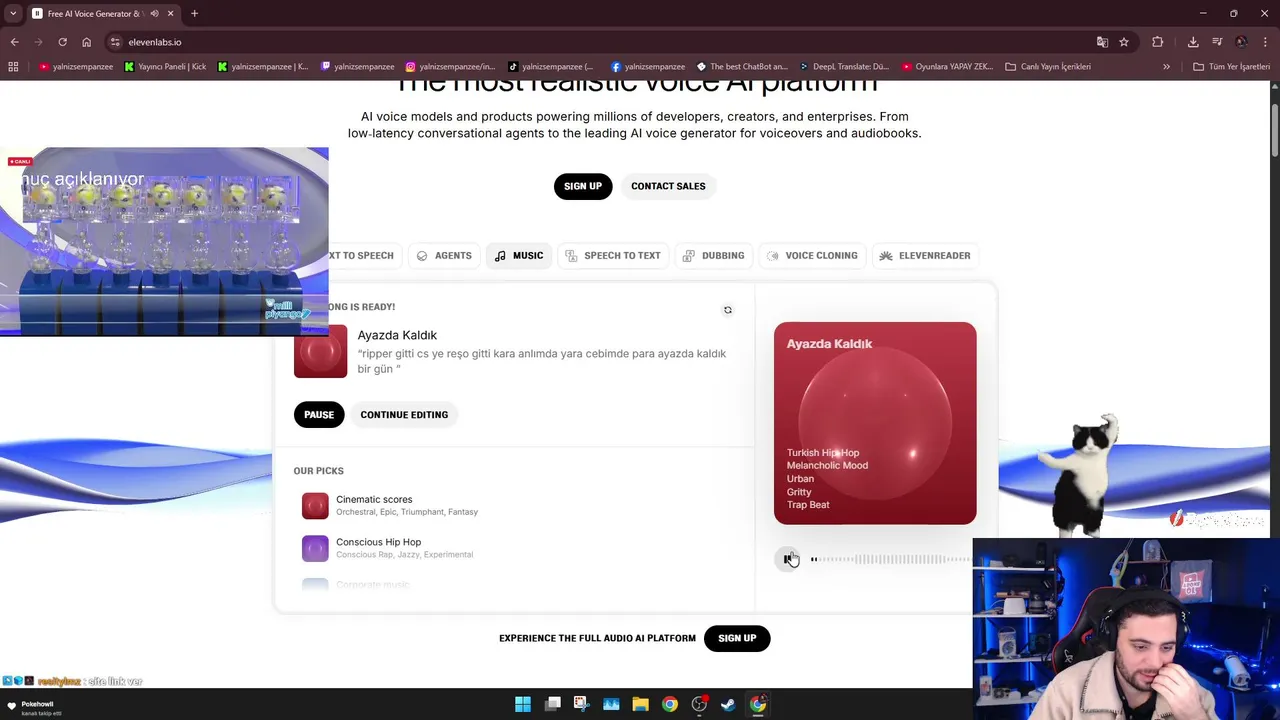The width and height of the screenshot is (1280, 720).
Task: Pause the song with the player pause icon
Action: [788, 559]
